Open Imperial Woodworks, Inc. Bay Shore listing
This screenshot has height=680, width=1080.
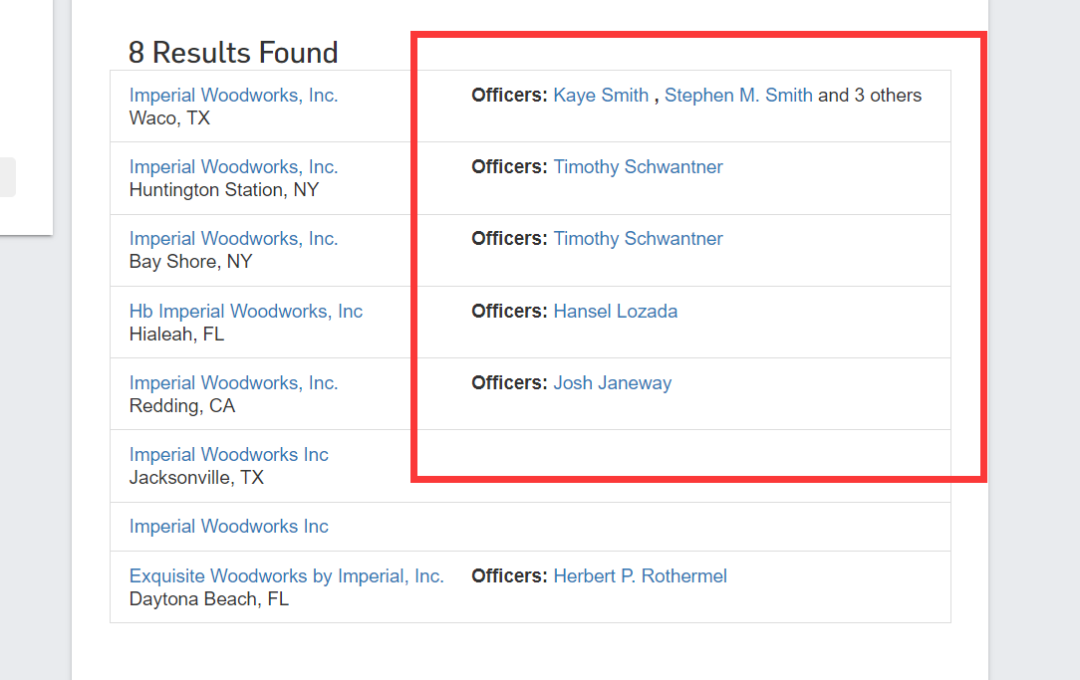233,239
